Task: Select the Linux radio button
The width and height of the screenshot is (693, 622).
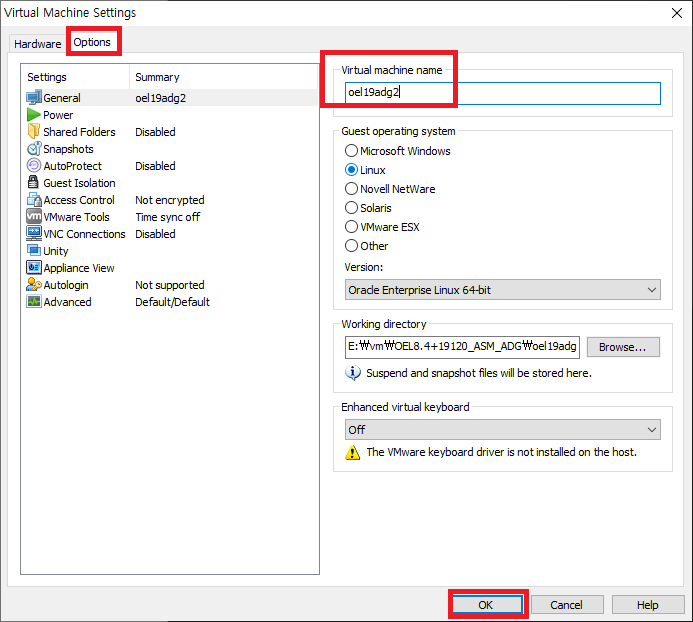Action: pos(351,170)
